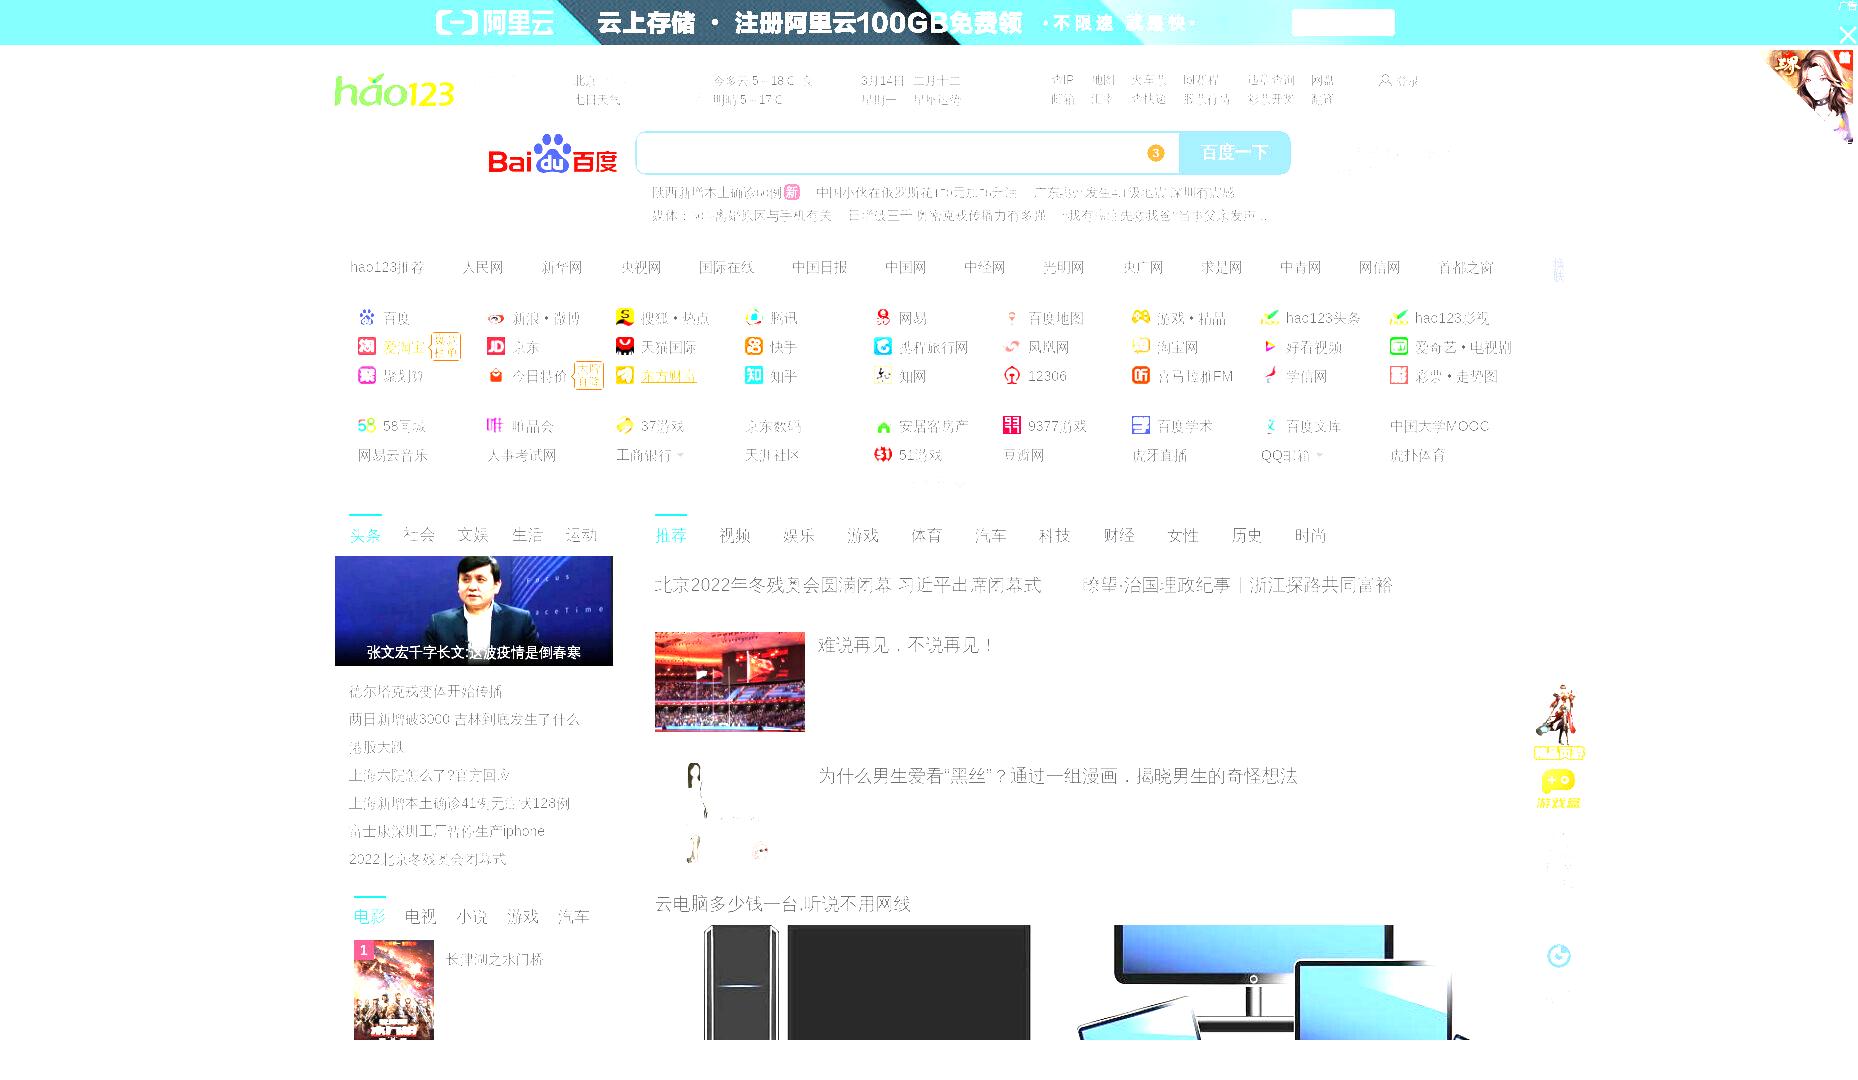Click the Baidu Scholar 百度学术 blue icon

click(x=1141, y=425)
